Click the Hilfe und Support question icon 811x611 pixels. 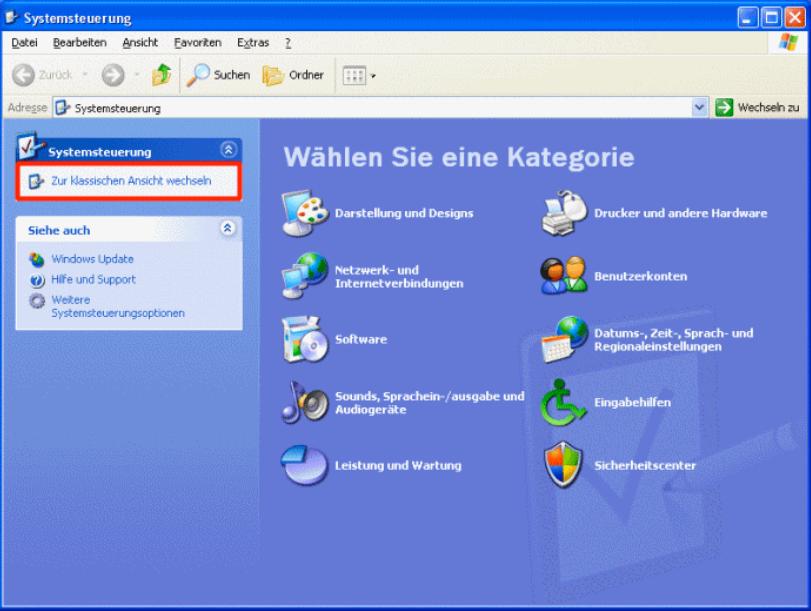coord(37,280)
